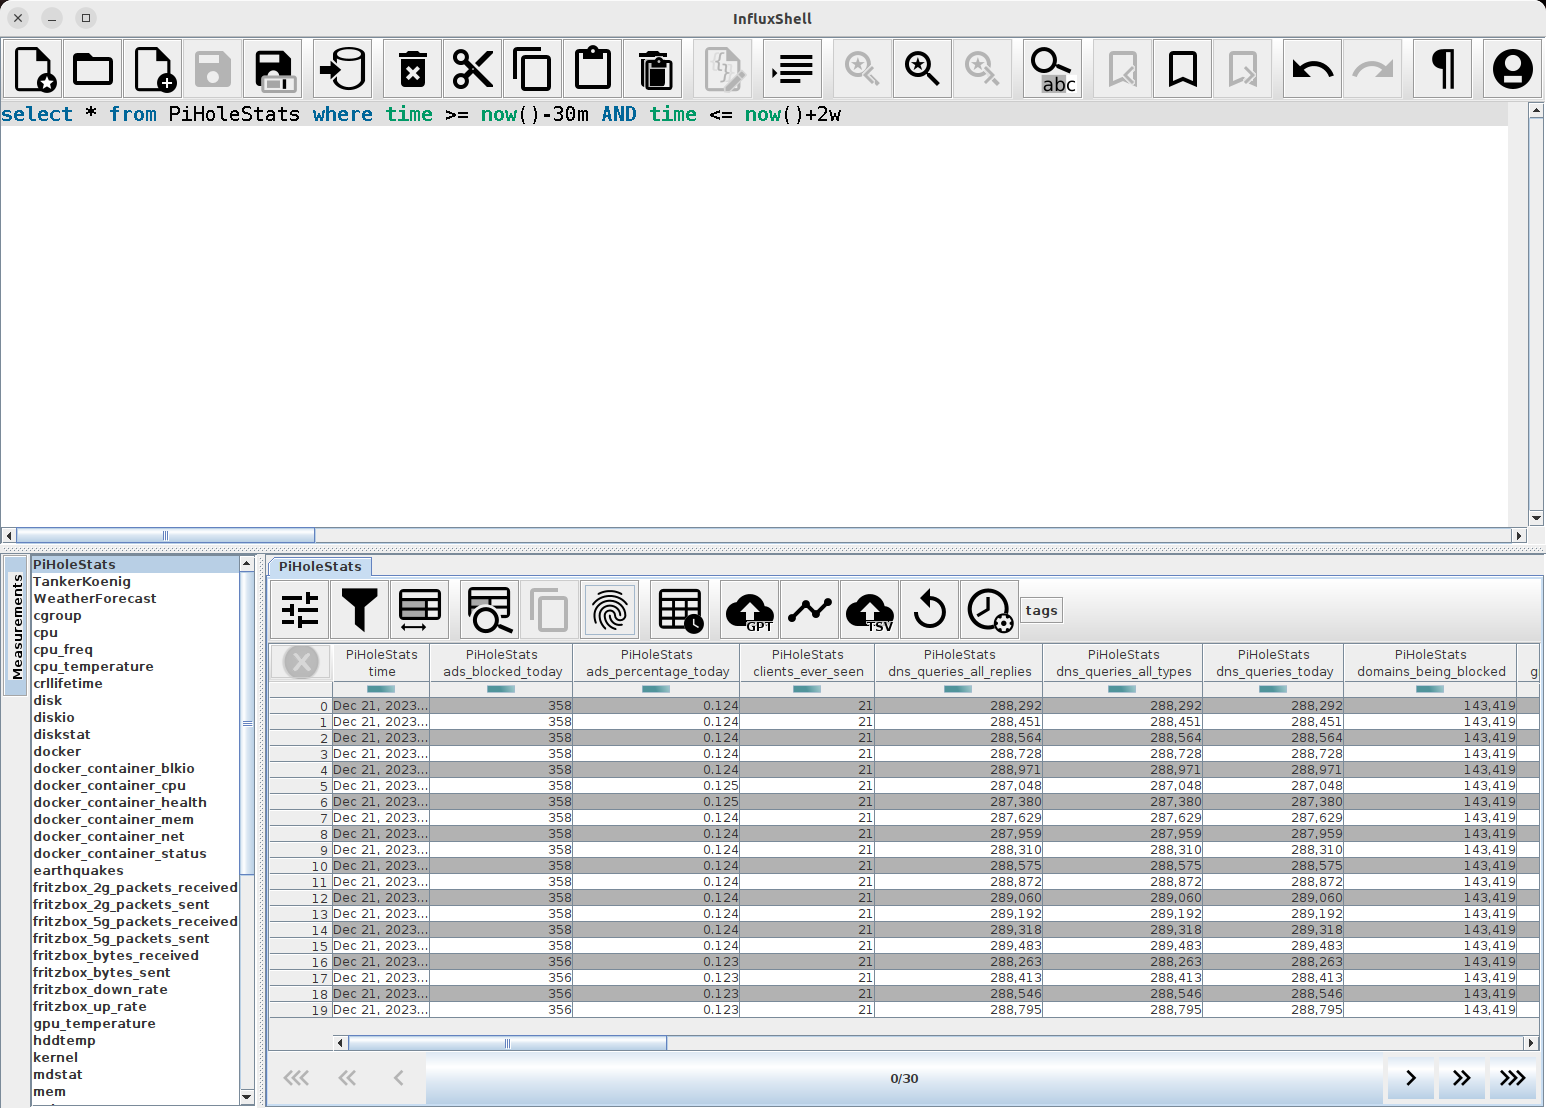Click dns_queries_today column header

1274,663
